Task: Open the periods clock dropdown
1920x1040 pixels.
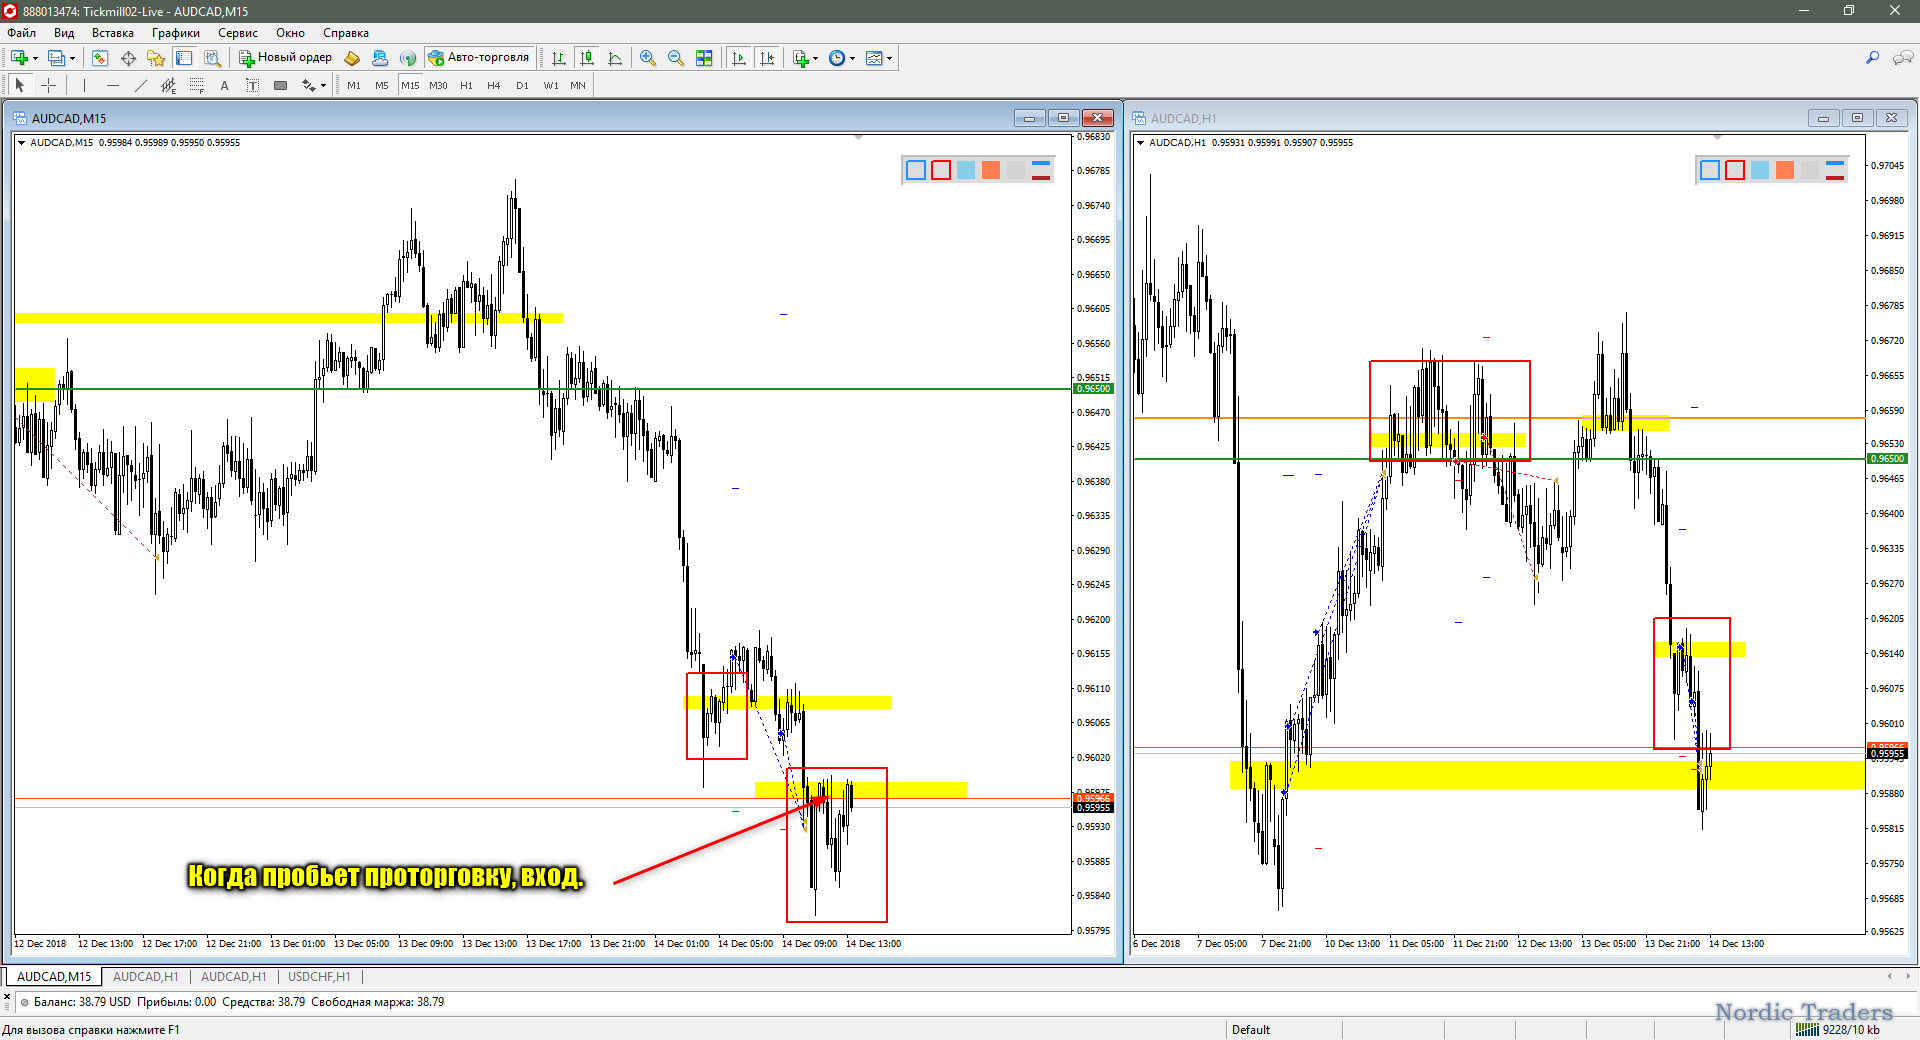Action: pyautogui.click(x=842, y=58)
